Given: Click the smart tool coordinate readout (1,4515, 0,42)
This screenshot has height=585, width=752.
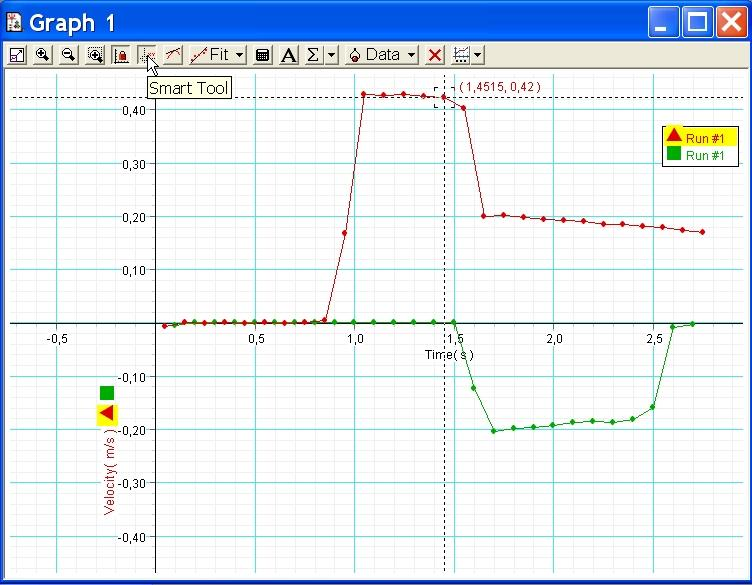Looking at the screenshot, I should click(500, 87).
